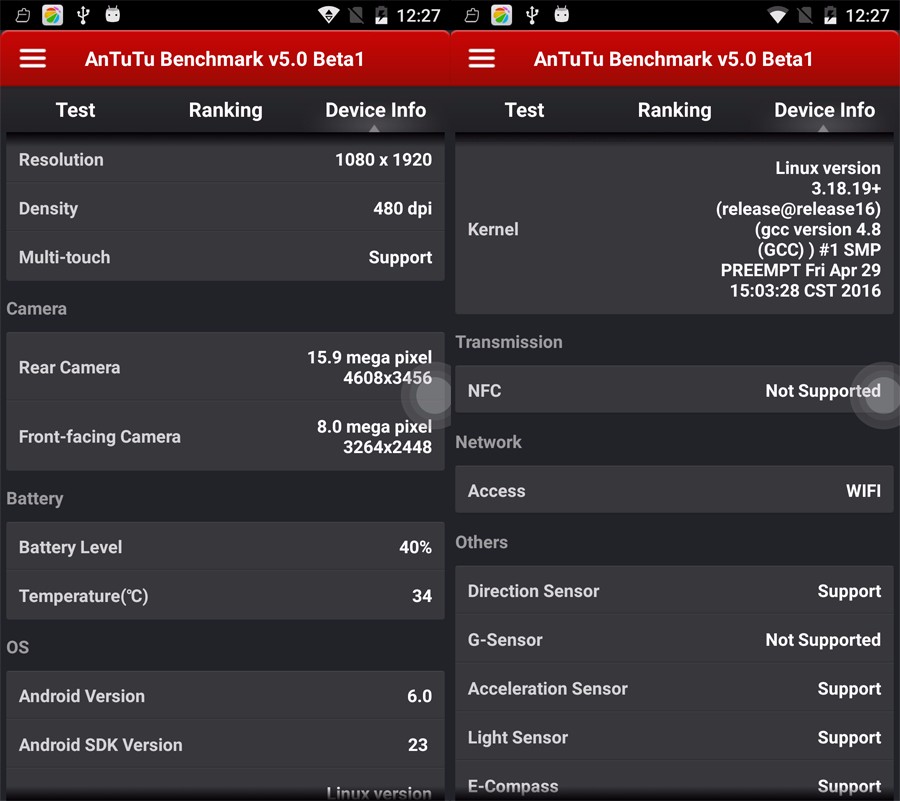The width and height of the screenshot is (900, 801).
Task: Open hamburger menu in left phone screen
Action: click(33, 58)
